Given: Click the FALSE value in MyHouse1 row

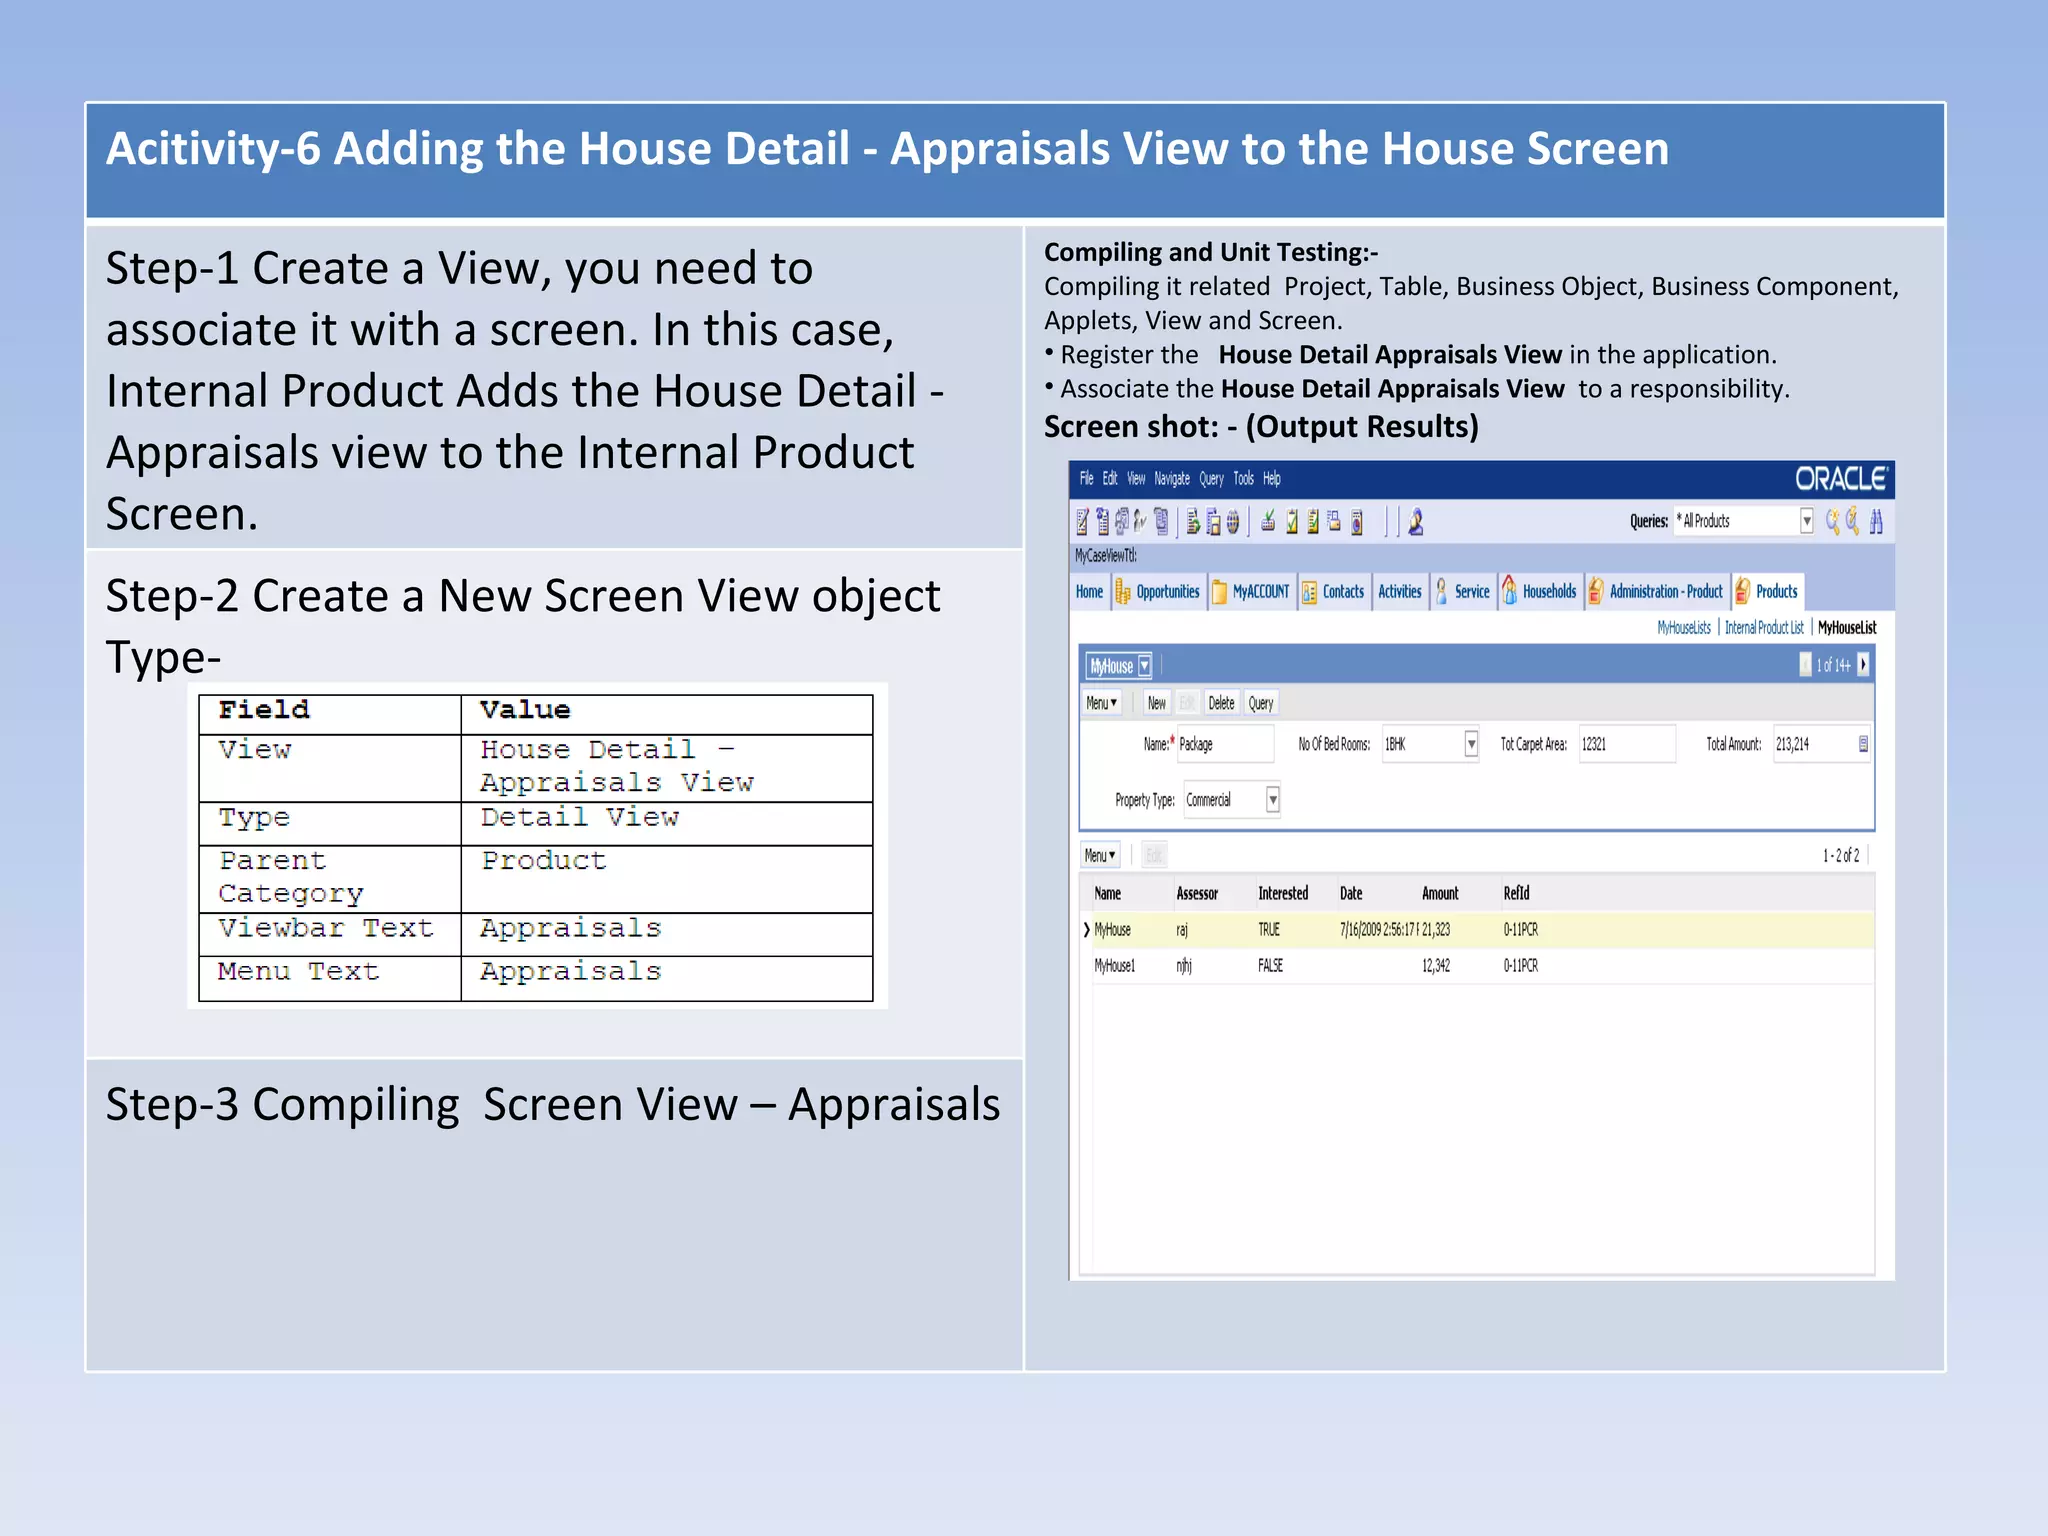Looking at the screenshot, I should tap(1270, 966).
